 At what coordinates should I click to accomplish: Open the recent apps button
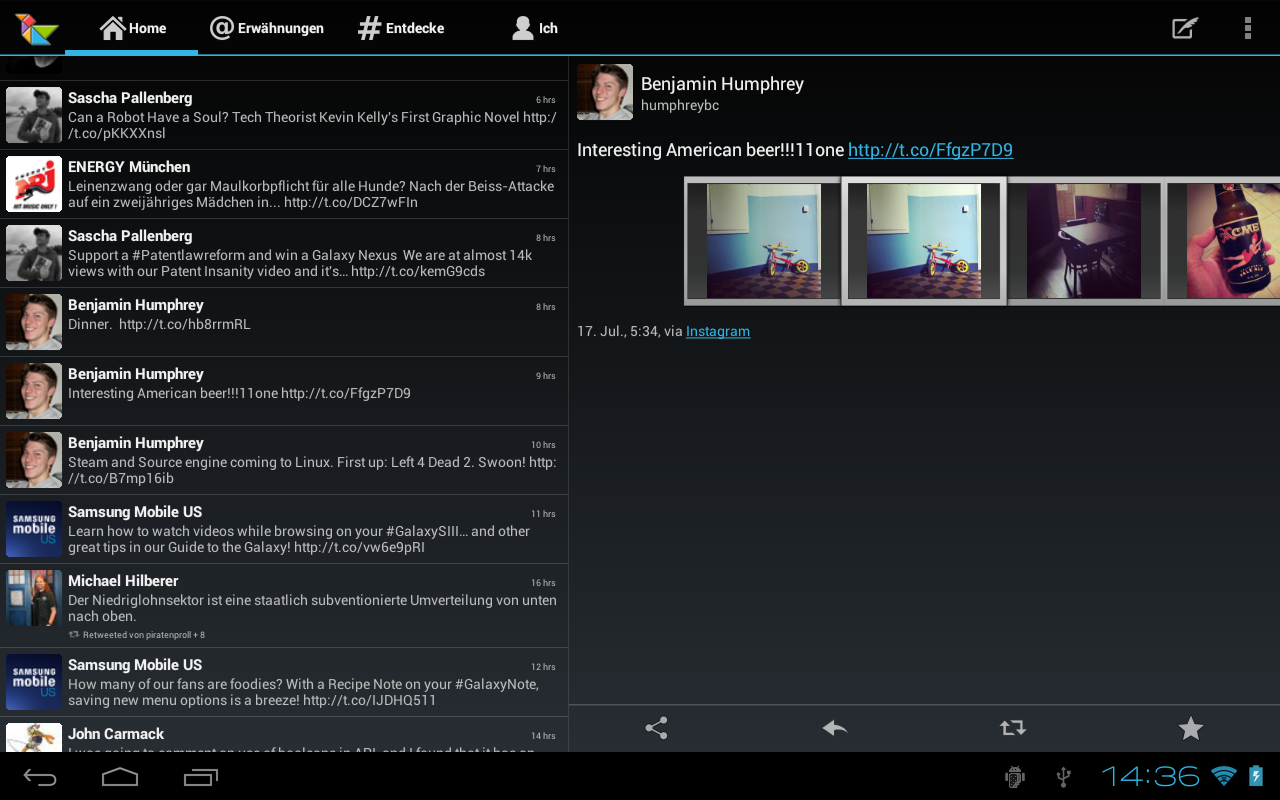point(201,777)
